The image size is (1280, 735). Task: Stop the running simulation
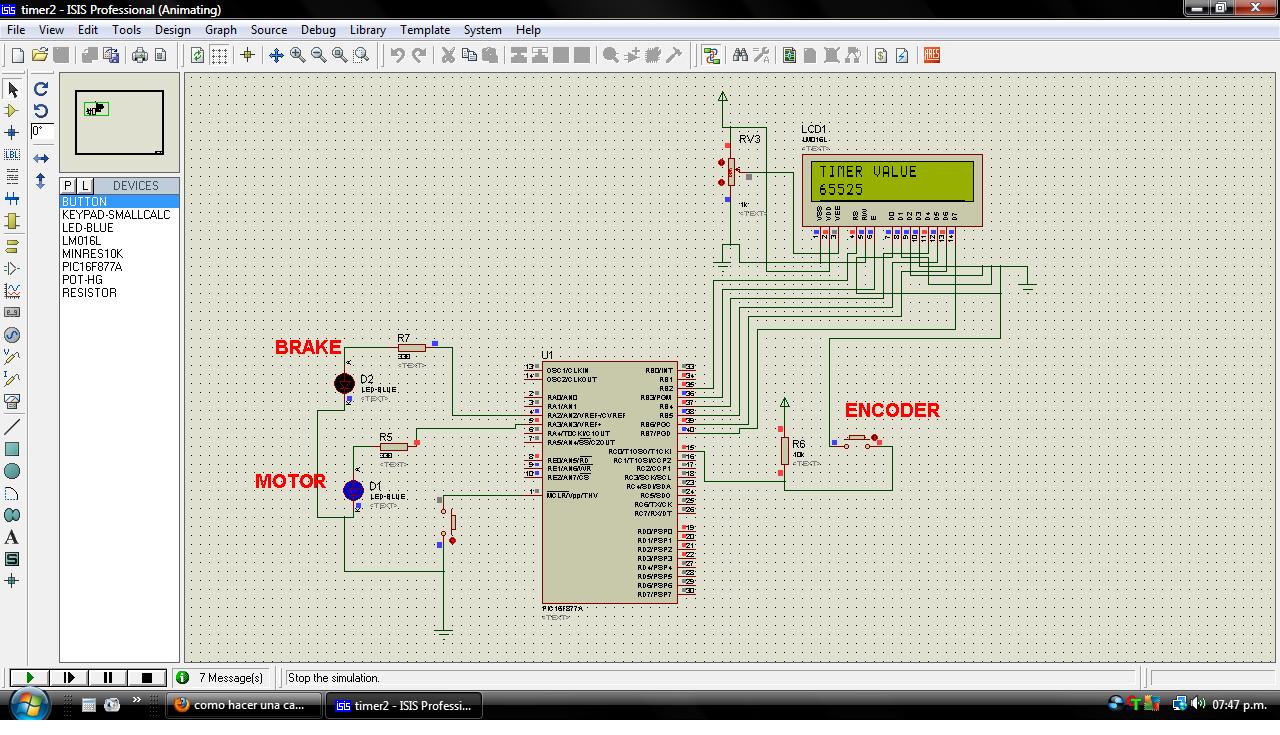click(146, 677)
